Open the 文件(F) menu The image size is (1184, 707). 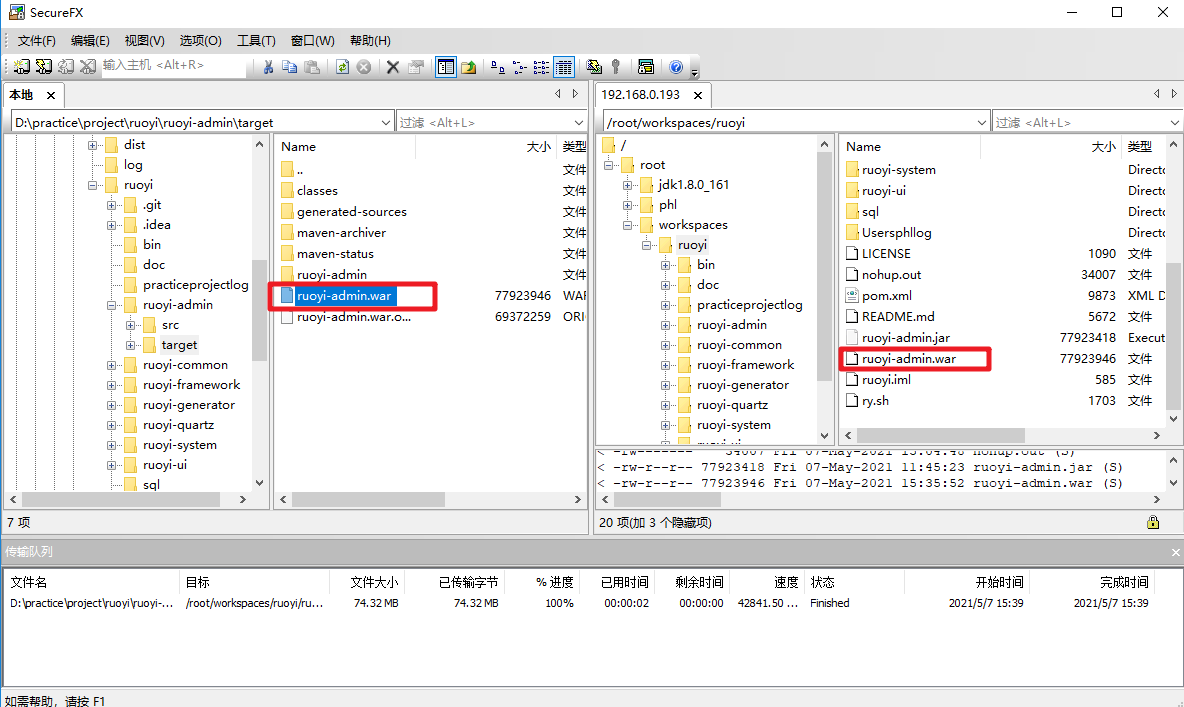click(x=36, y=41)
